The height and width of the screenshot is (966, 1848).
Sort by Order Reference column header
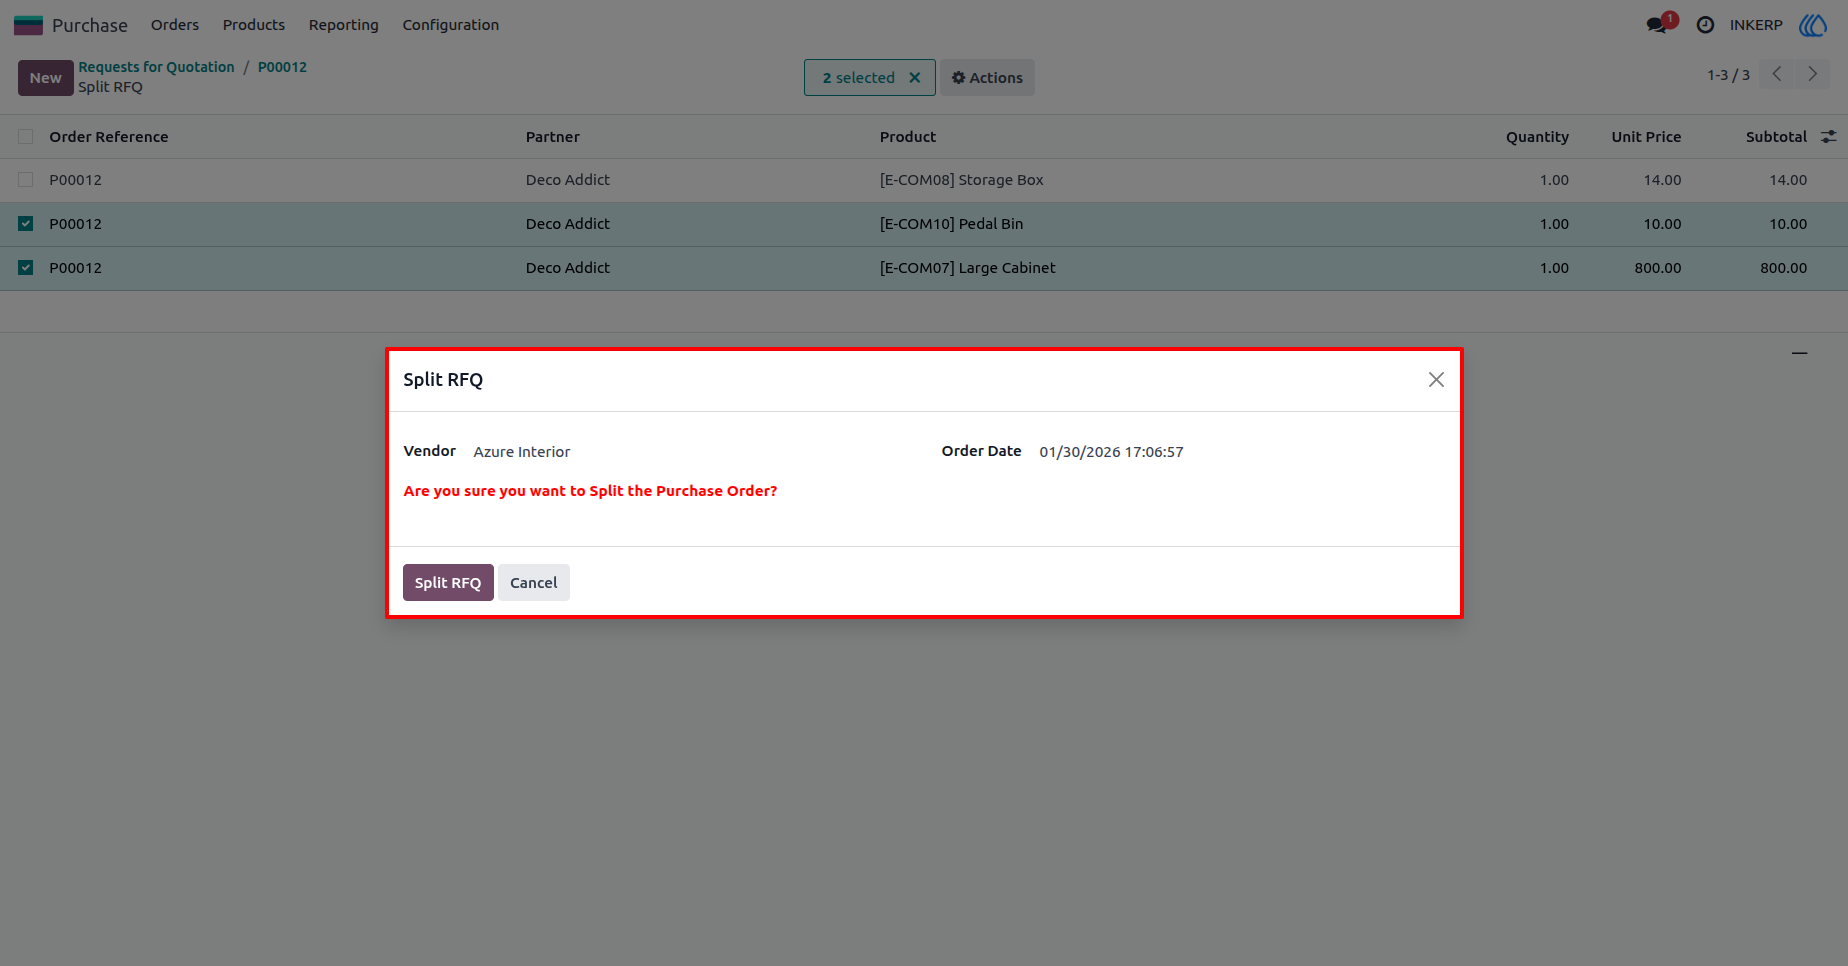click(109, 137)
